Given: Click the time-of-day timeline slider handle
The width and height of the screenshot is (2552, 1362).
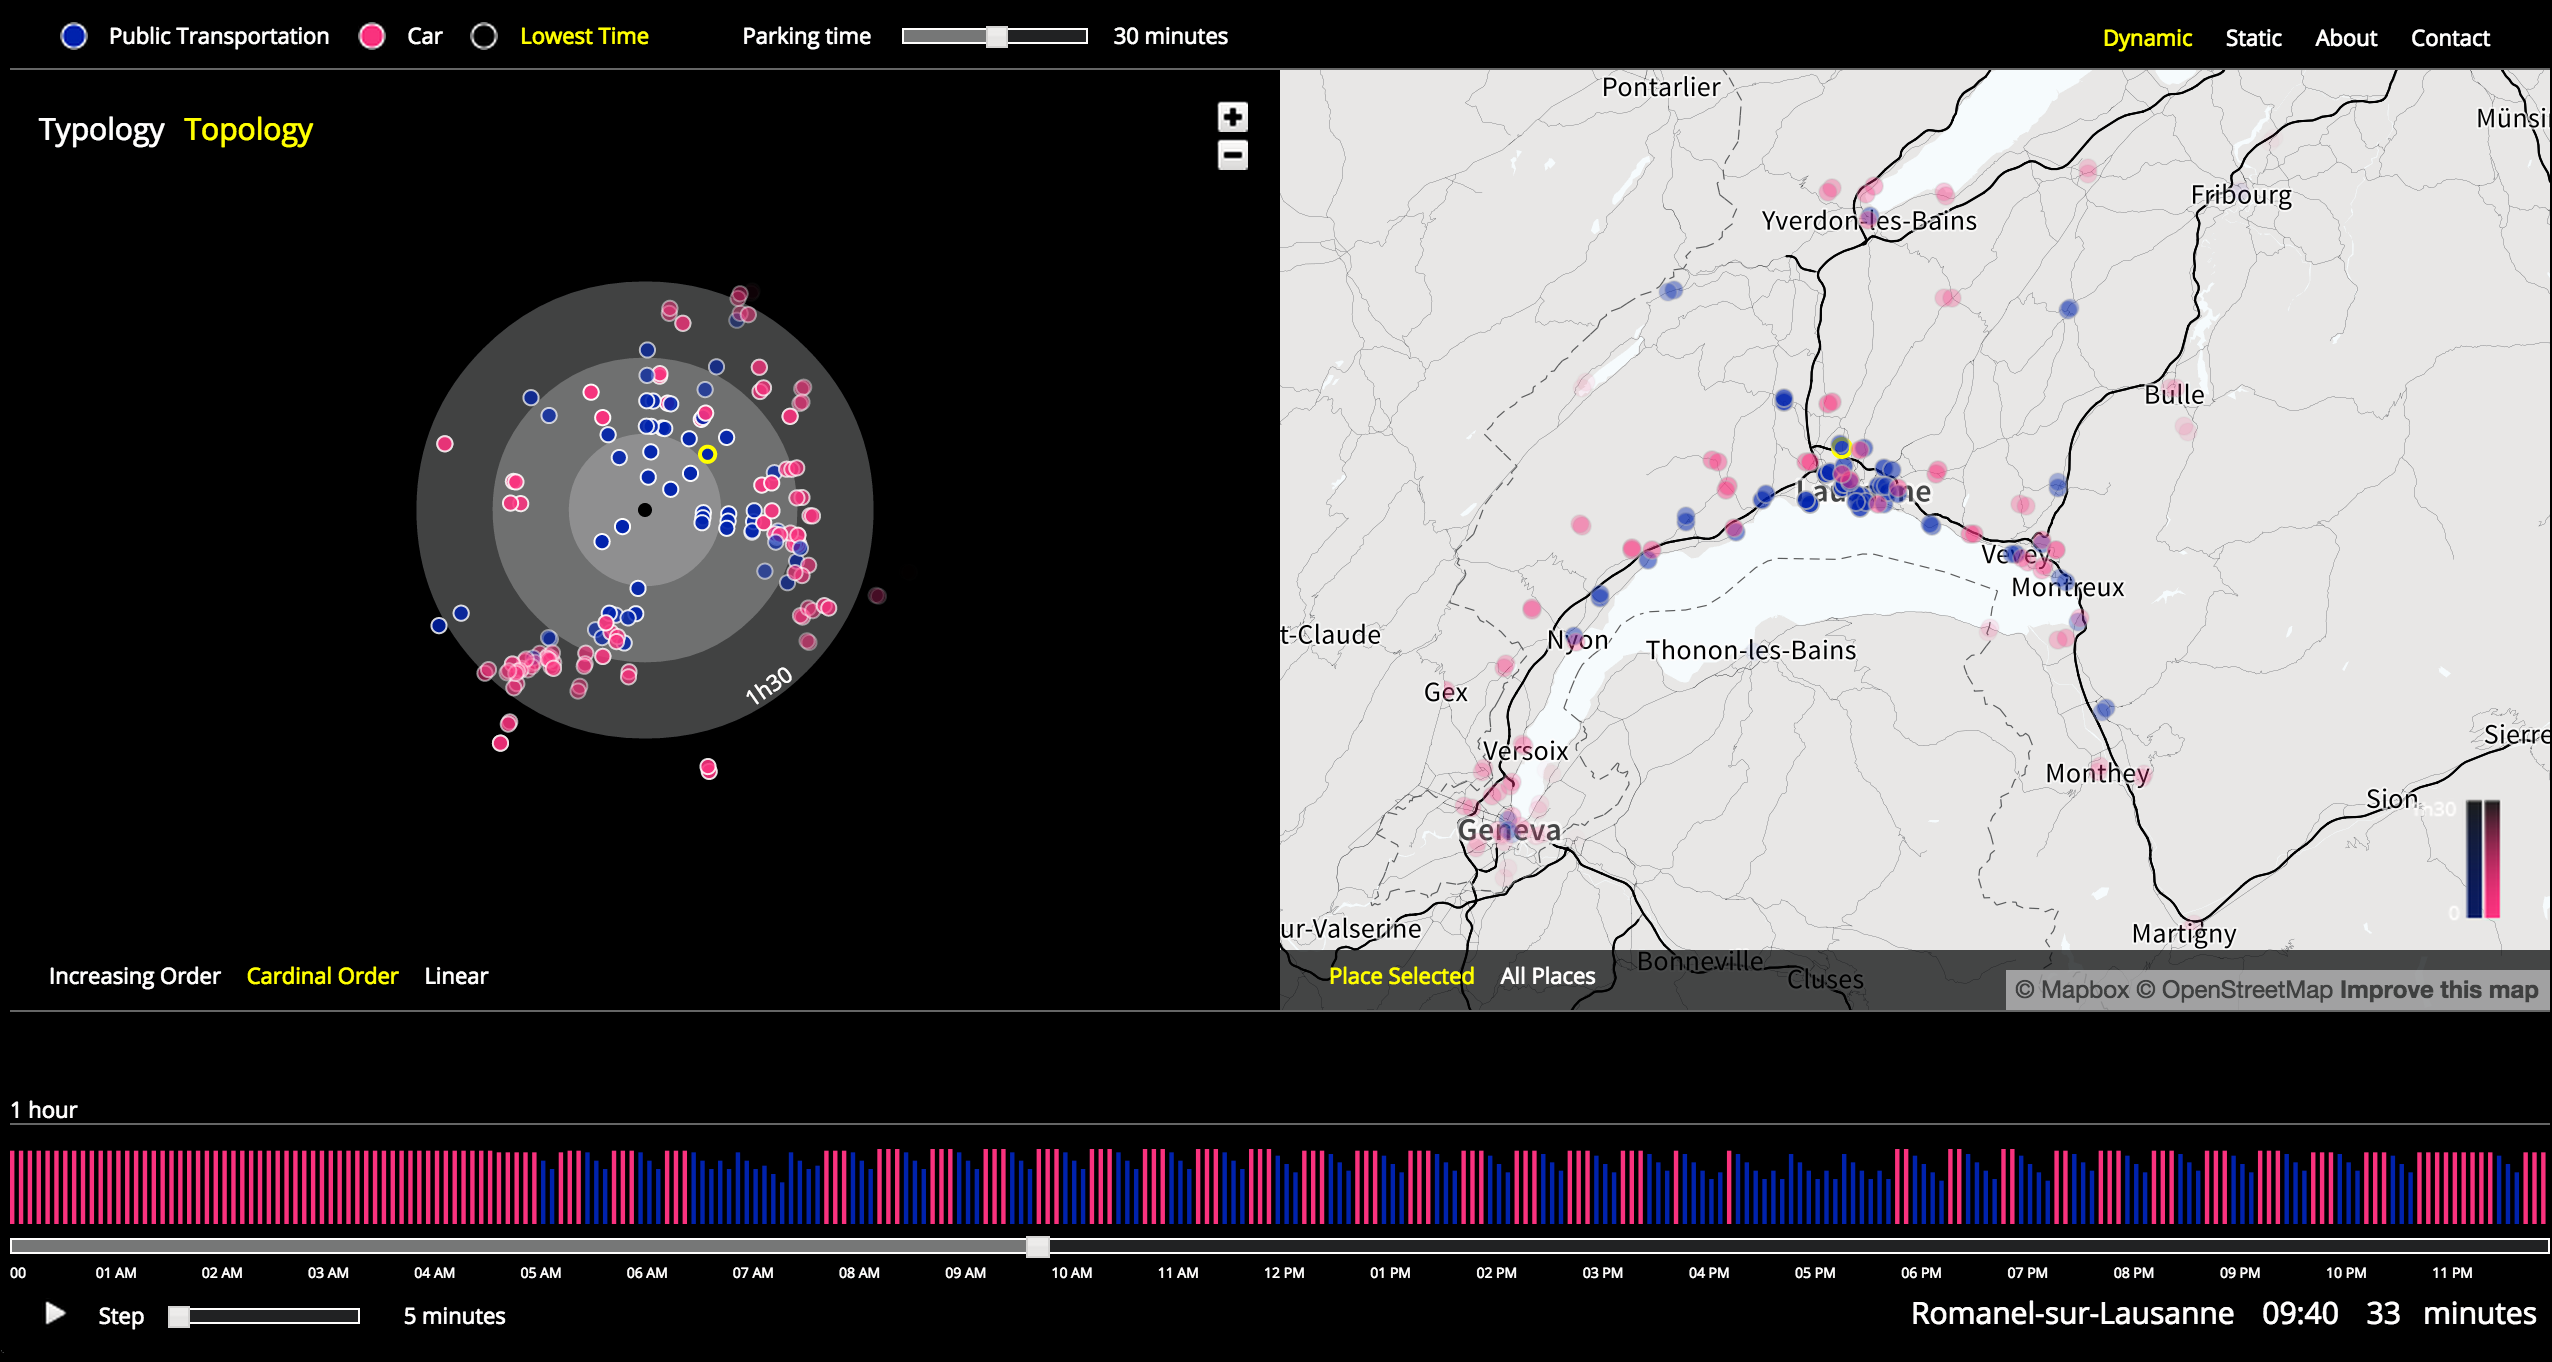Looking at the screenshot, I should coord(1038,1246).
